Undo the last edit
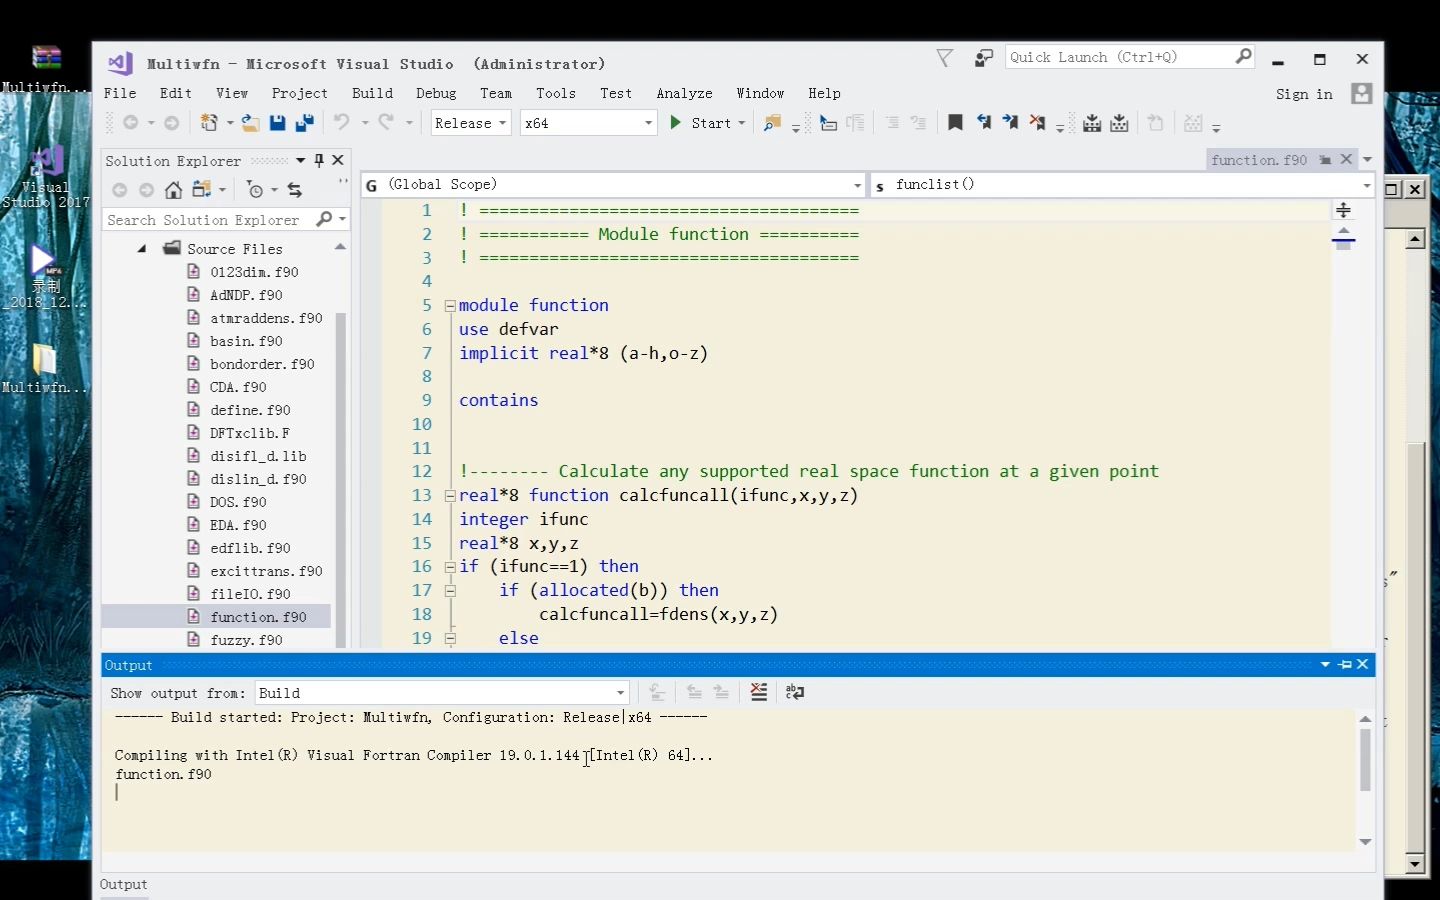Image resolution: width=1440 pixels, height=900 pixels. (x=340, y=123)
